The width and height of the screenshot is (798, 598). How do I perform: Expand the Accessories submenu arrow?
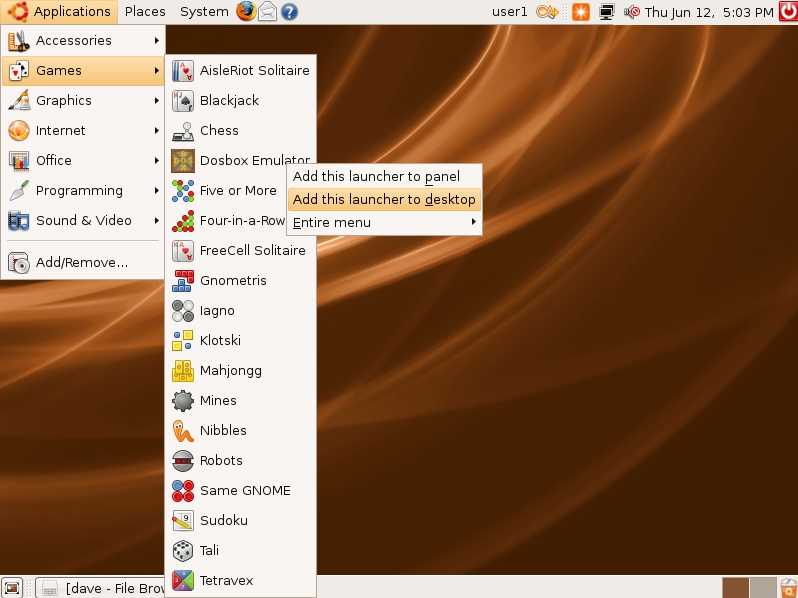click(x=157, y=40)
